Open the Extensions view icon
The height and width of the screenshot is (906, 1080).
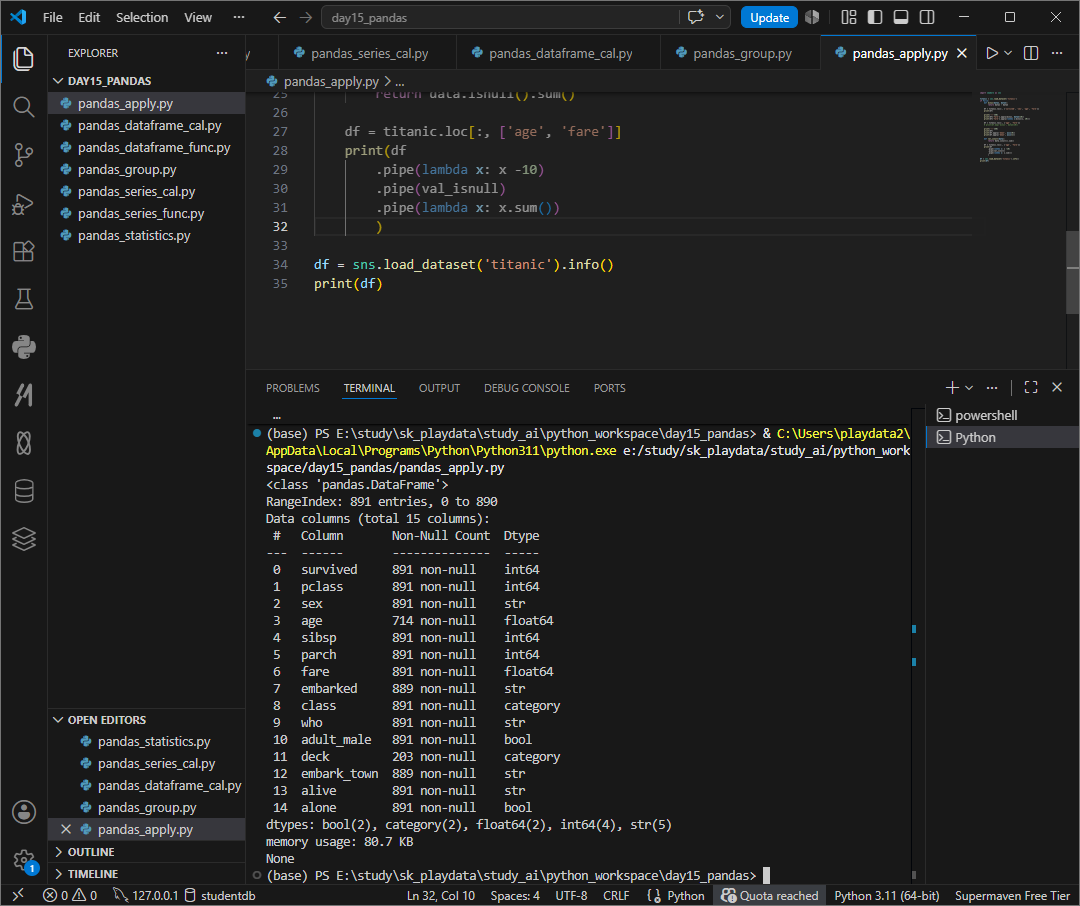(23, 251)
